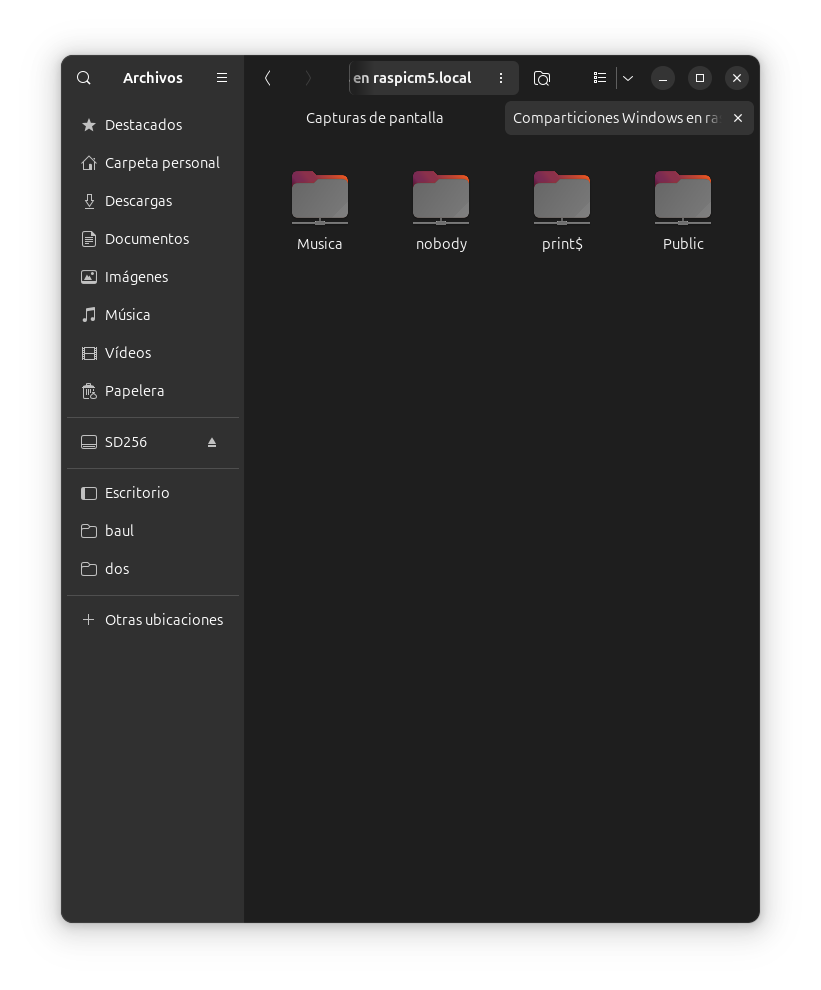Open the Descargas sidebar entry
This screenshot has height=990, width=821.
coord(153,201)
